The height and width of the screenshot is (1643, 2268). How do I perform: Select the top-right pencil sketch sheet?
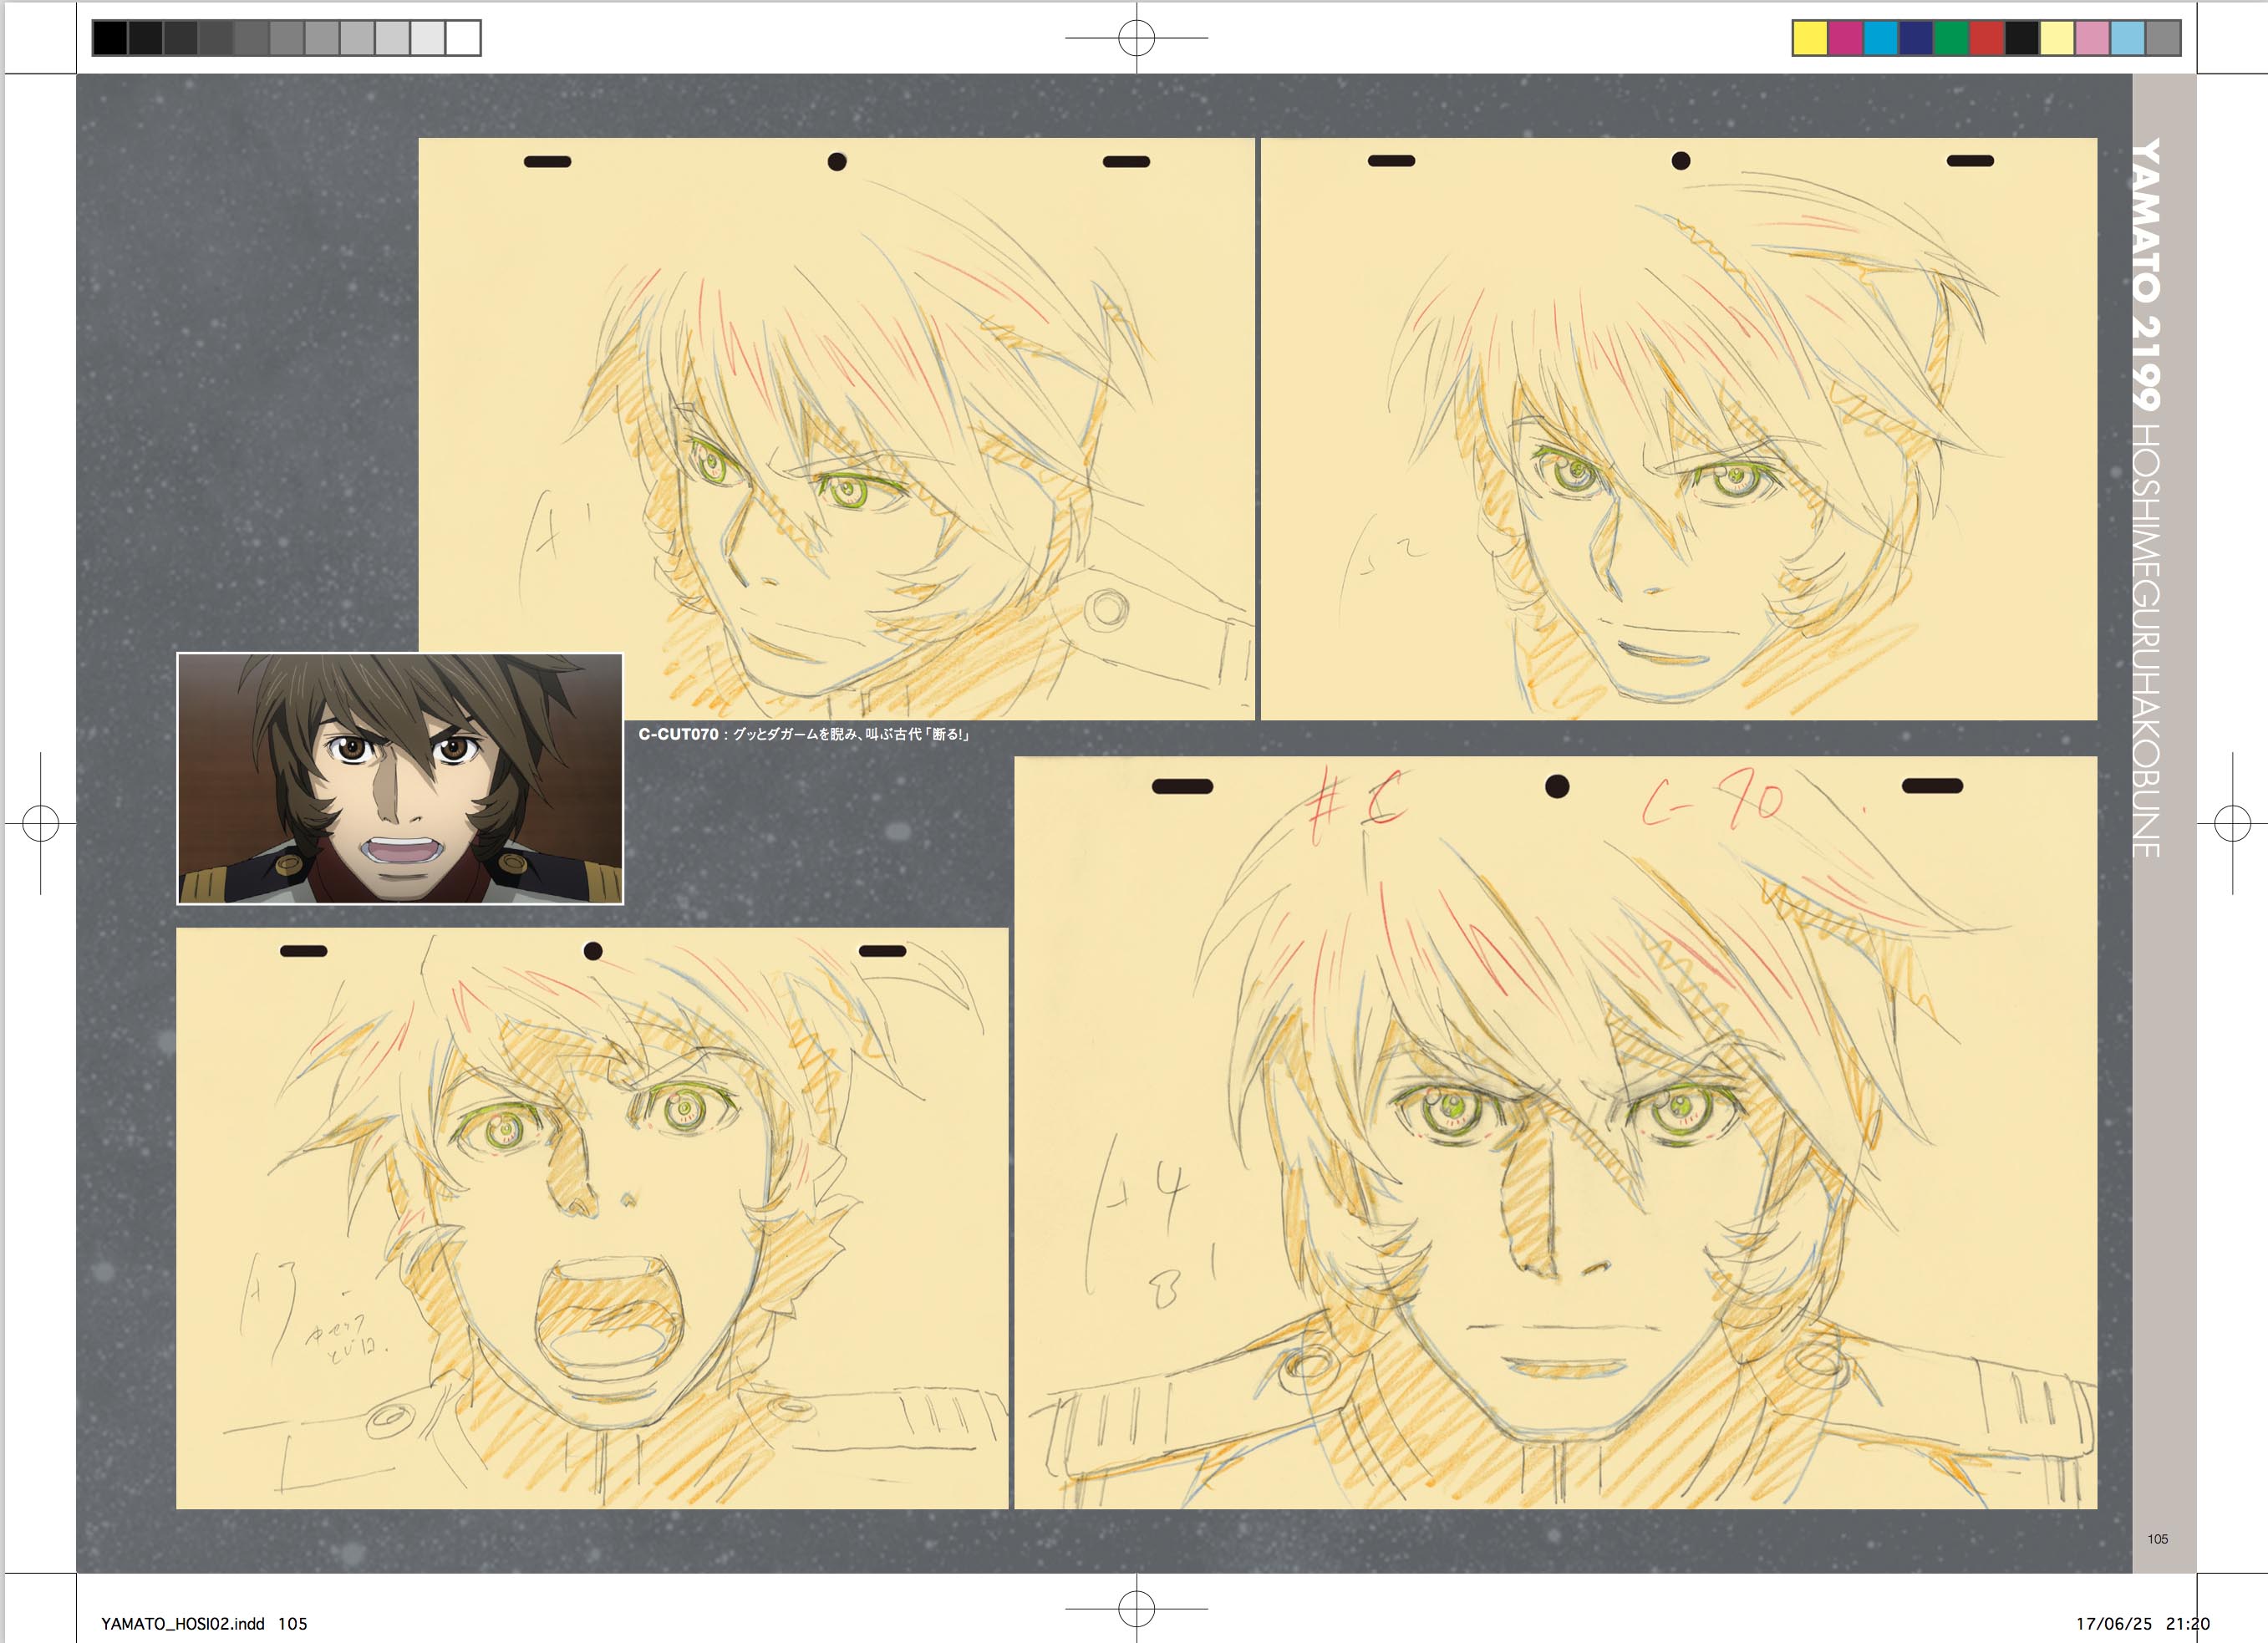1678,428
